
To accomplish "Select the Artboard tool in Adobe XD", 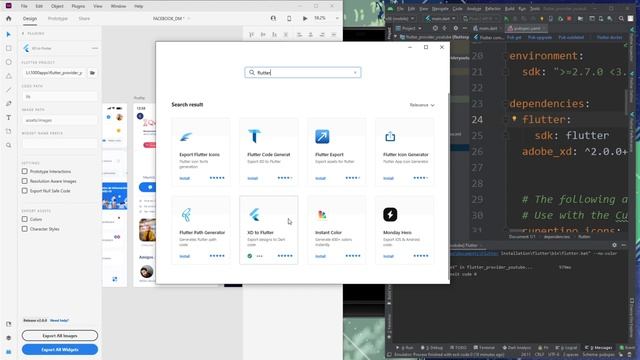I will [9, 131].
